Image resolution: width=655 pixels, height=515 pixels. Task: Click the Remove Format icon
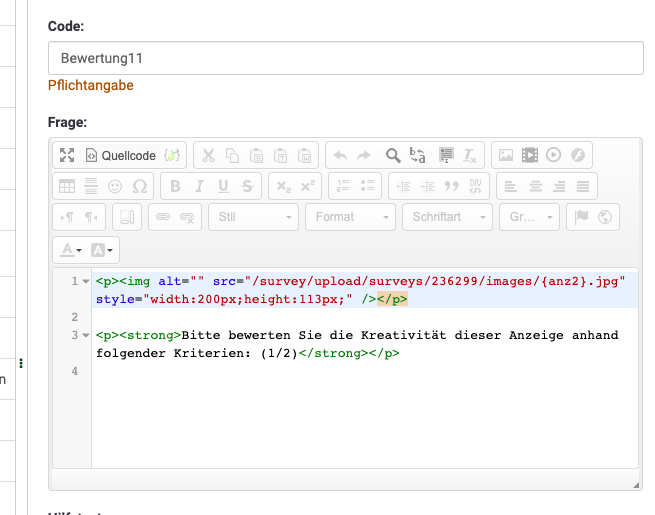point(470,155)
